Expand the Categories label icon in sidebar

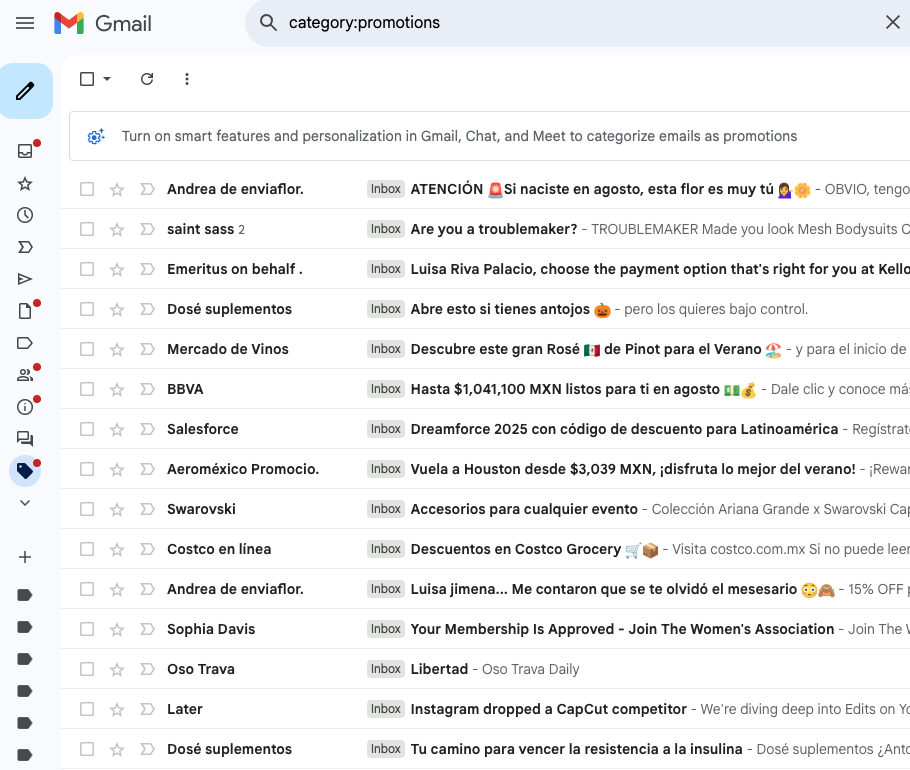(x=25, y=343)
